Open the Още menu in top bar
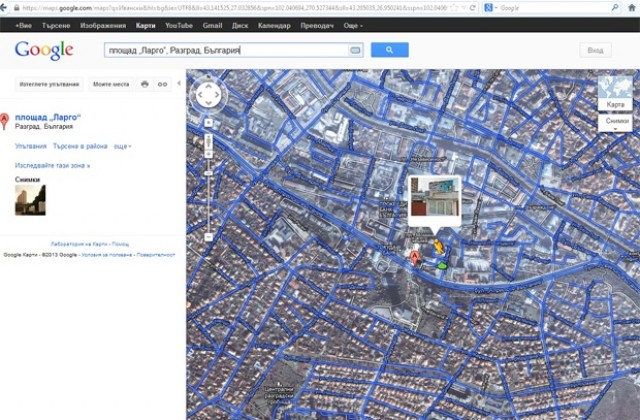The image size is (640, 420). pos(353,25)
